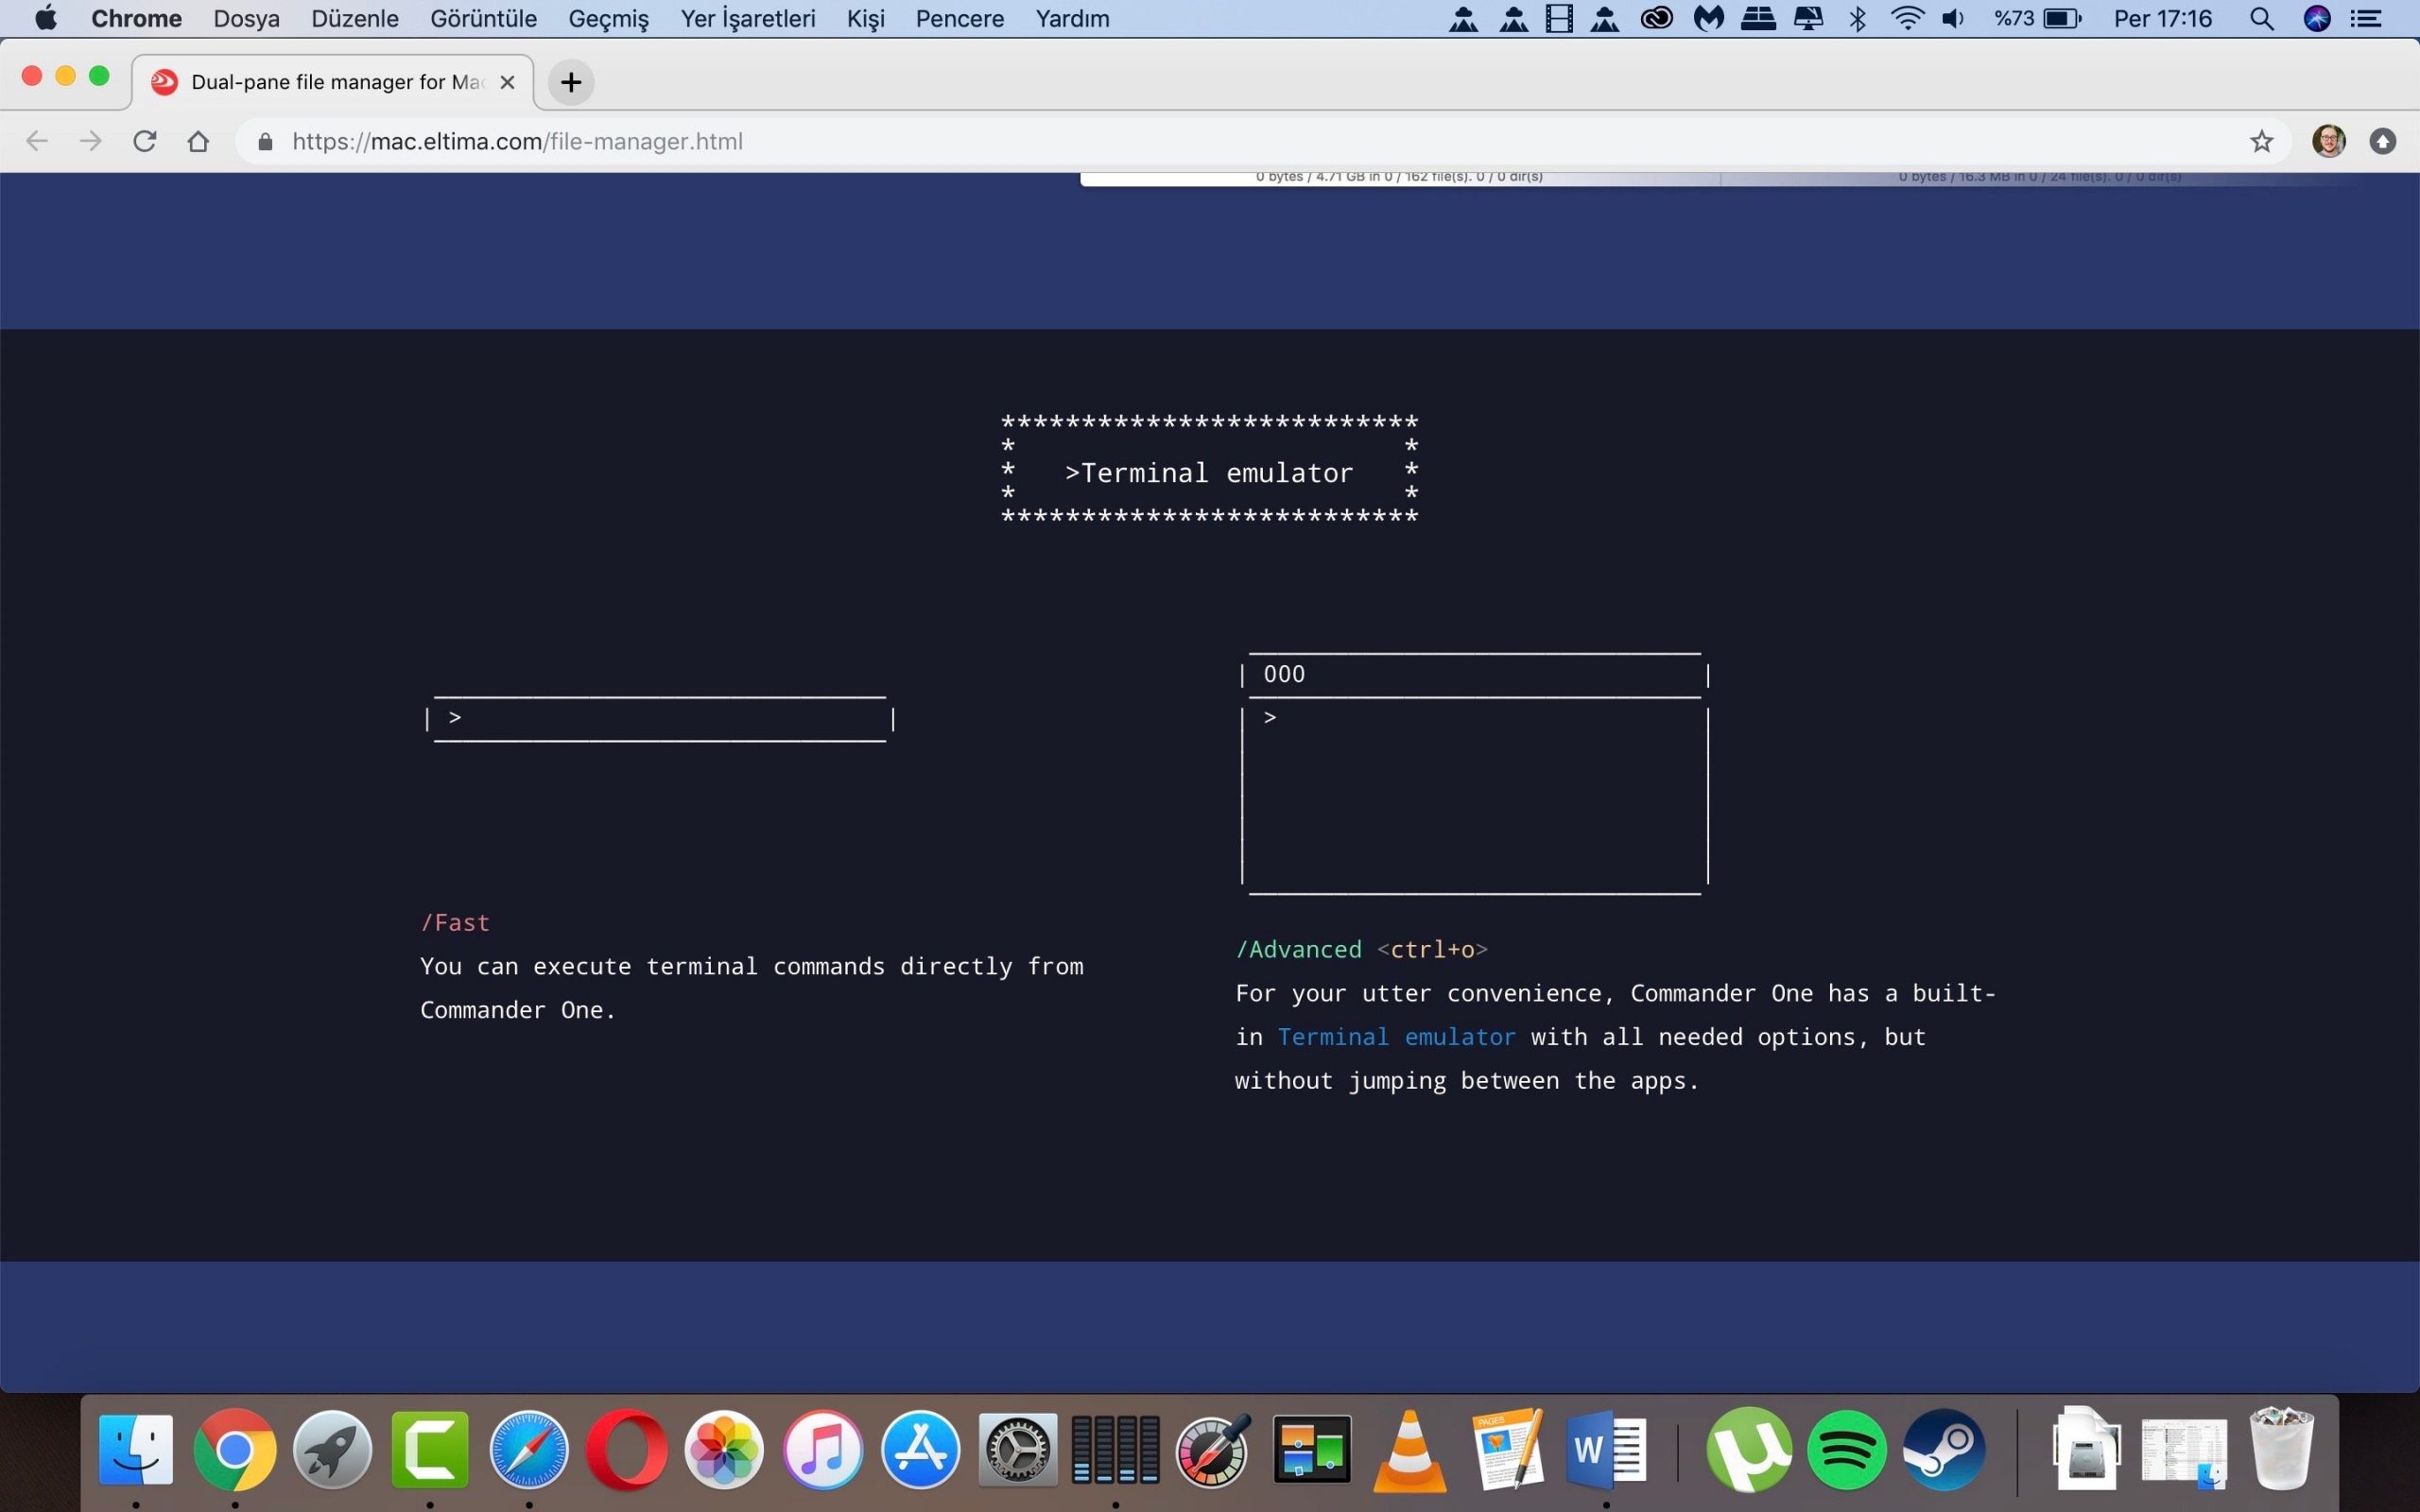Screen dimensions: 2420x1512
Task: Toggle Wi-Fi status menu
Action: pos(1908,19)
